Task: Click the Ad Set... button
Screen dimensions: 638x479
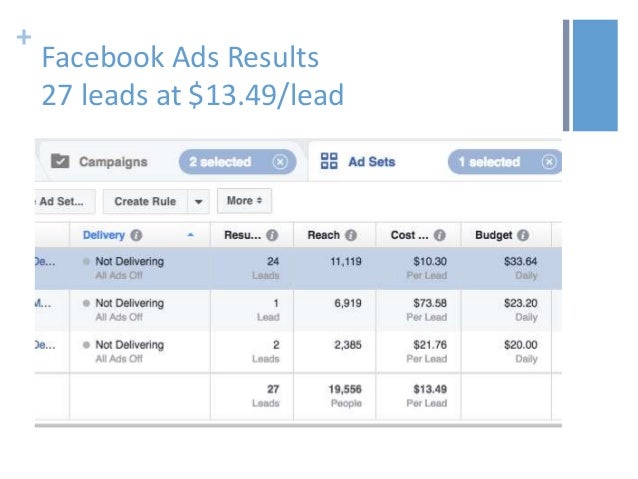Action: coord(65,201)
